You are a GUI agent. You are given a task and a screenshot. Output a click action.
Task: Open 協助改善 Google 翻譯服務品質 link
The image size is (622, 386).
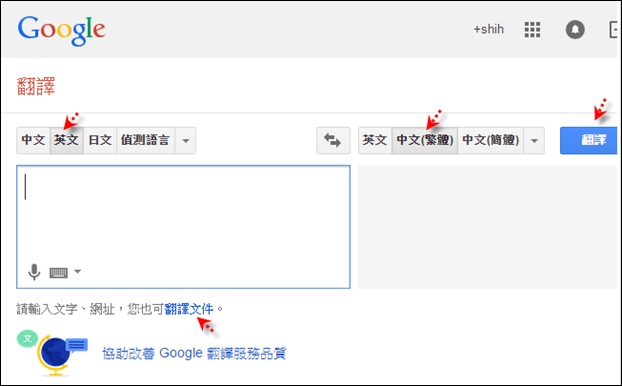click(194, 353)
